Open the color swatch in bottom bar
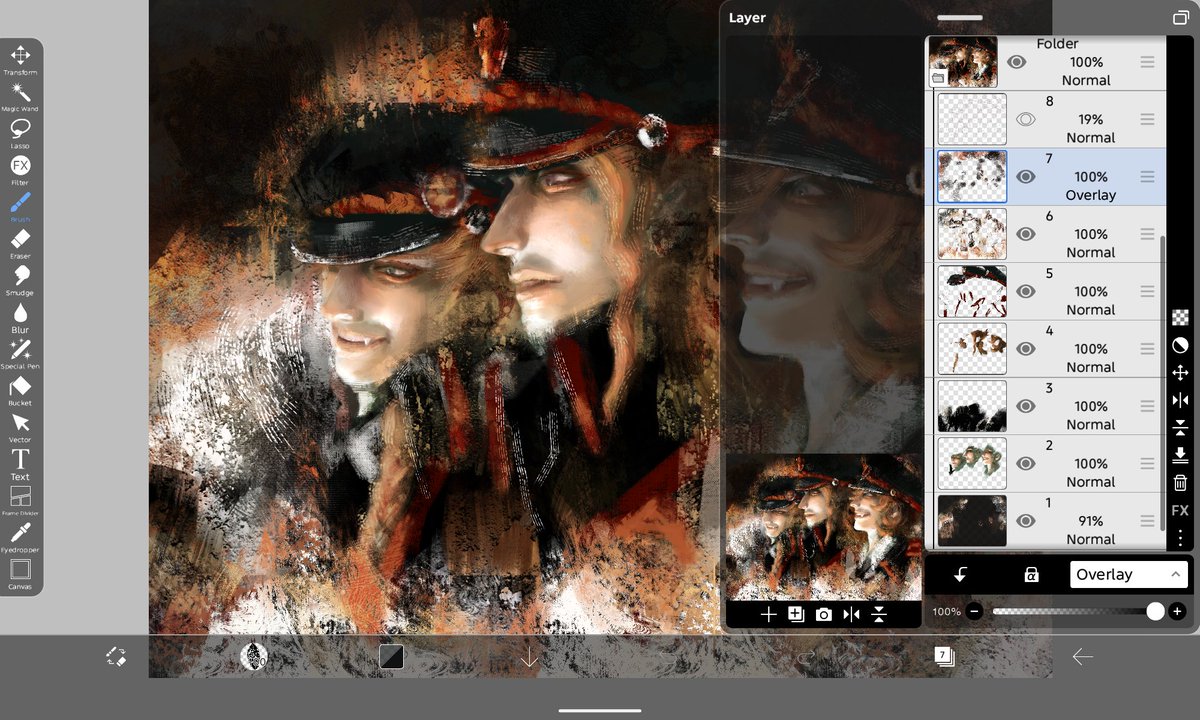 pos(391,656)
